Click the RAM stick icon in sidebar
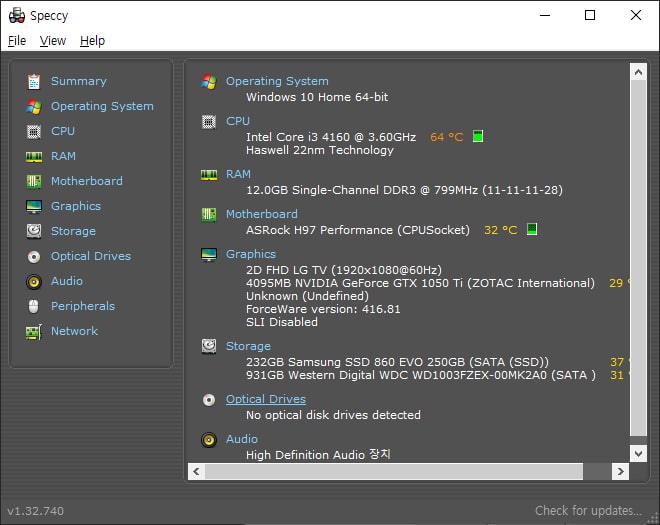Screen dimensions: 660x525 tap(34, 157)
